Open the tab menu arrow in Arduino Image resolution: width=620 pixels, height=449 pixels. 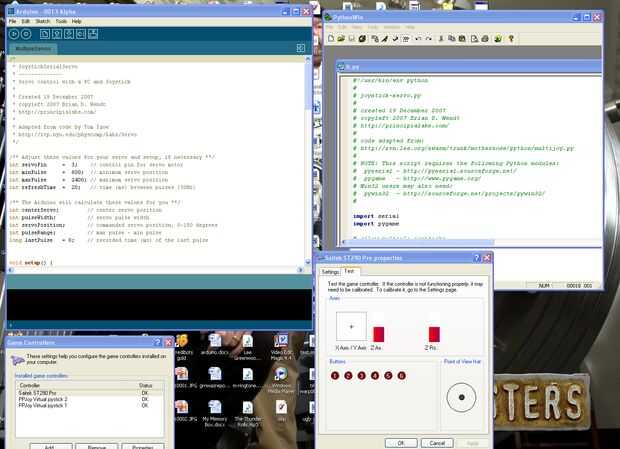tap(301, 48)
